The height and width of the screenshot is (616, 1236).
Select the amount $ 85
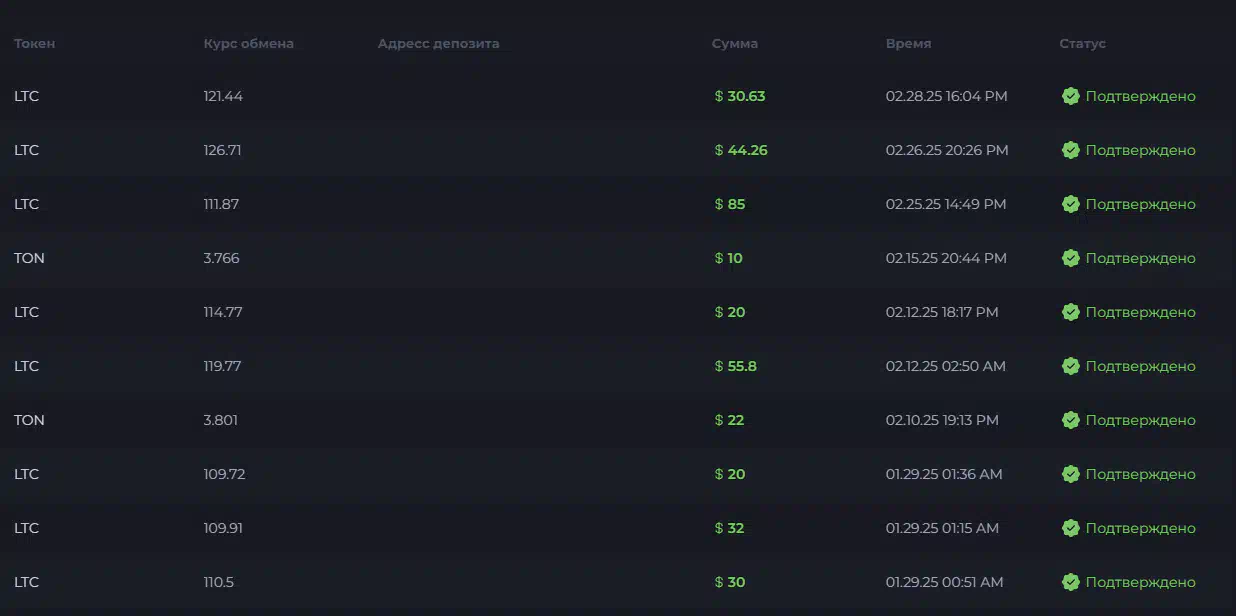730,204
